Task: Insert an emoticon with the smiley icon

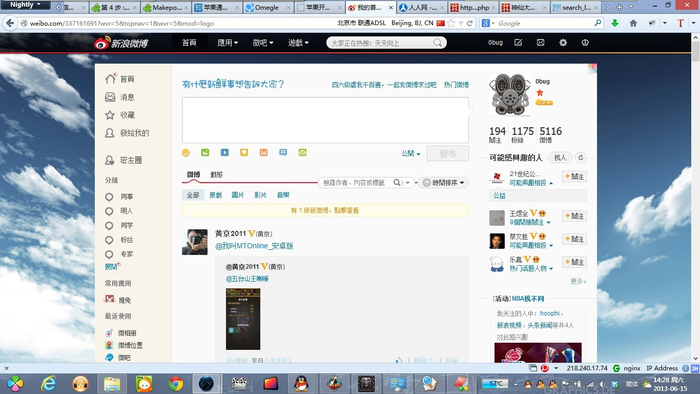Action: 186,153
